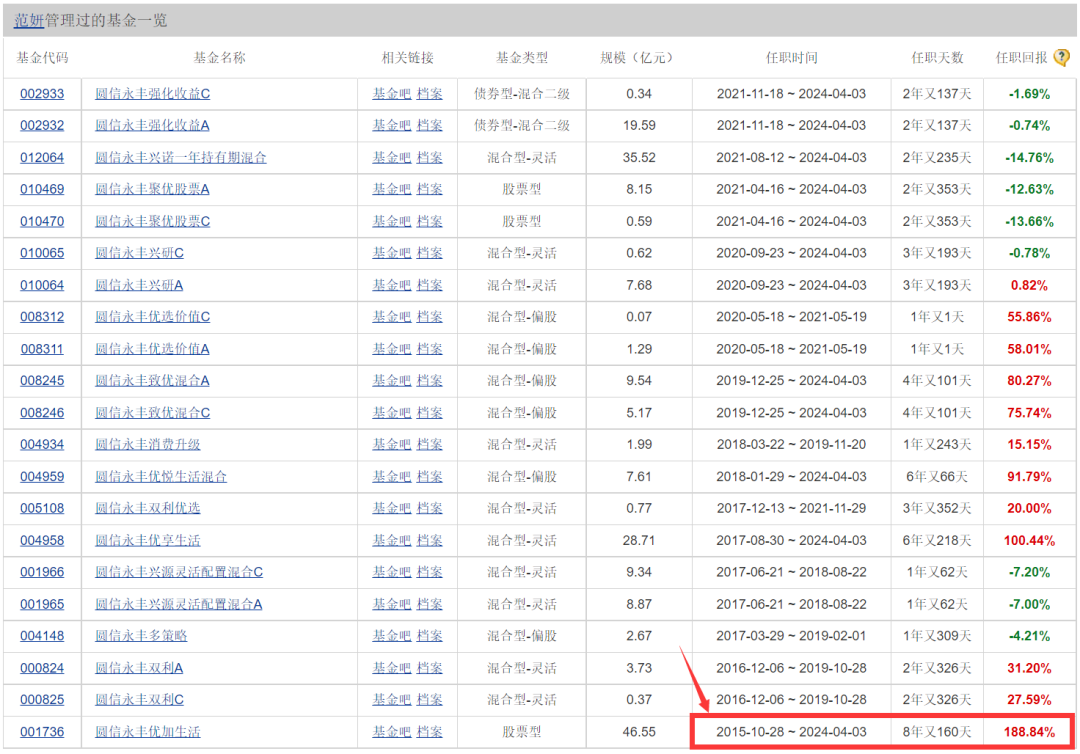Open fund 圆信永丰双利优选

point(147,508)
